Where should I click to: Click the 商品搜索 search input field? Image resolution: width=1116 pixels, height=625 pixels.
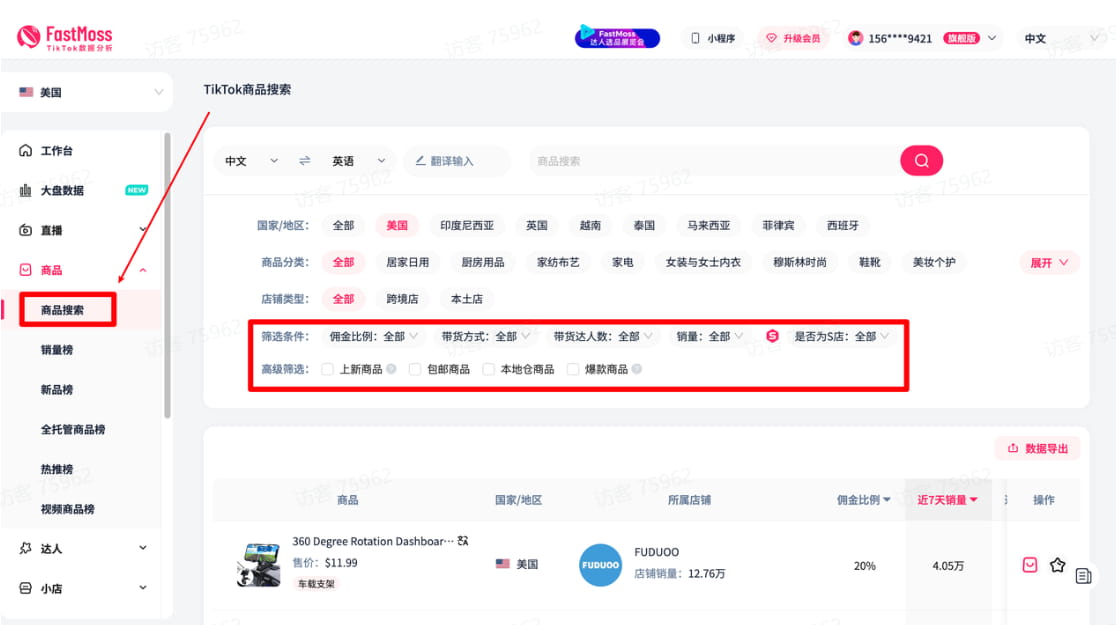coord(710,161)
